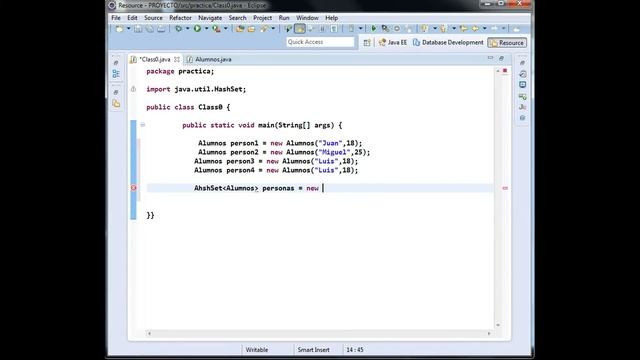640x360 pixels.
Task: Open the File menu
Action: [116, 18]
